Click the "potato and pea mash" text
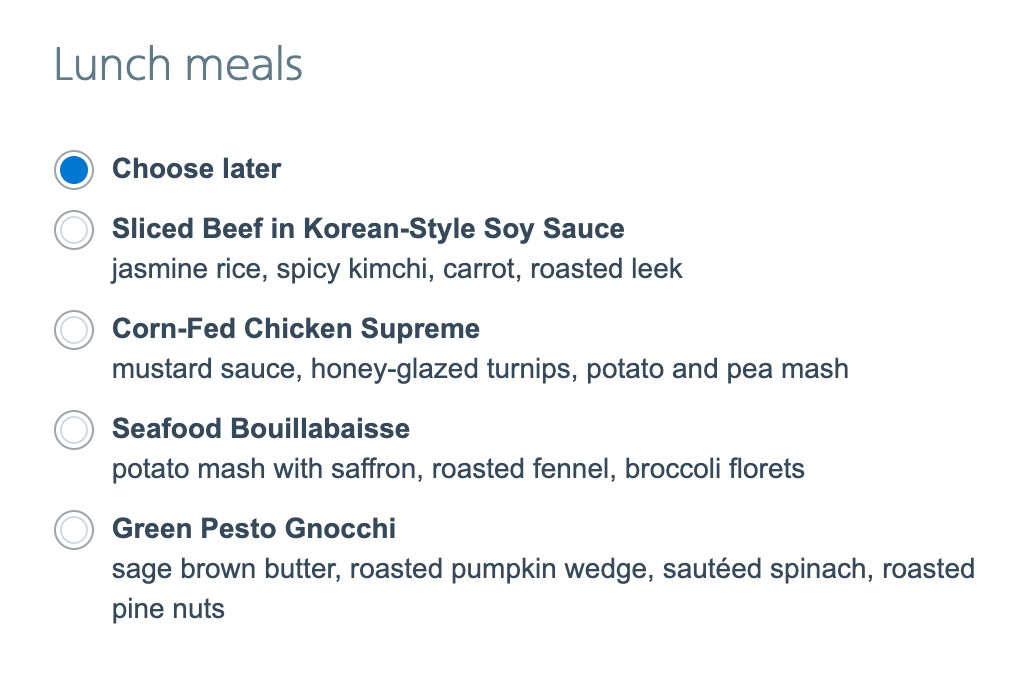 717,369
